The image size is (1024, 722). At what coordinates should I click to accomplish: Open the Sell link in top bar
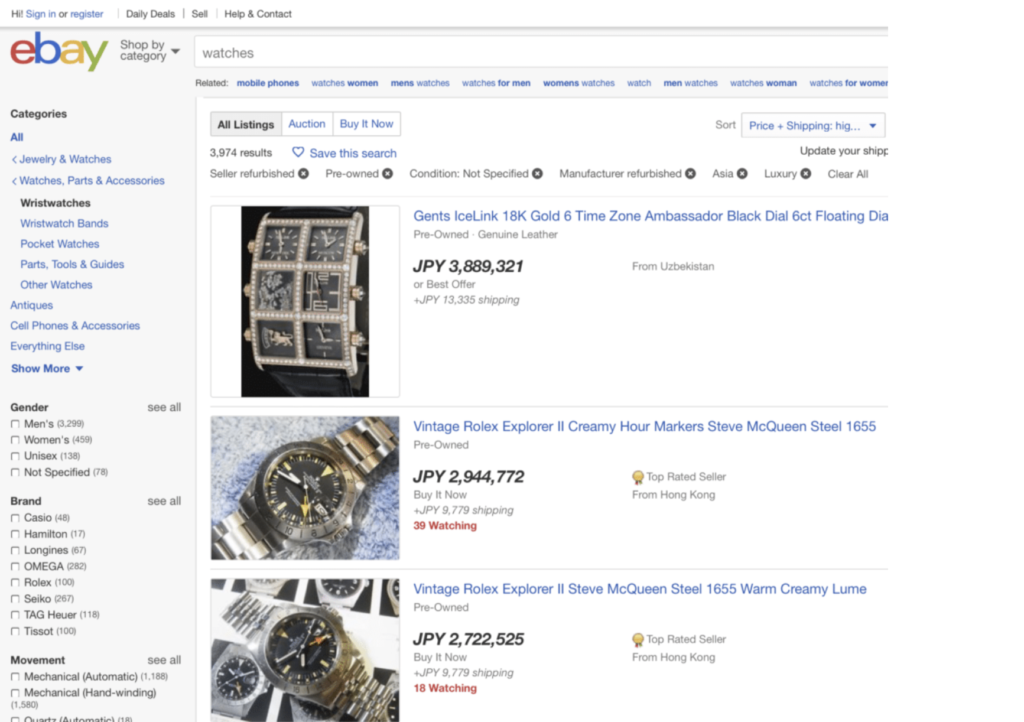tap(200, 14)
